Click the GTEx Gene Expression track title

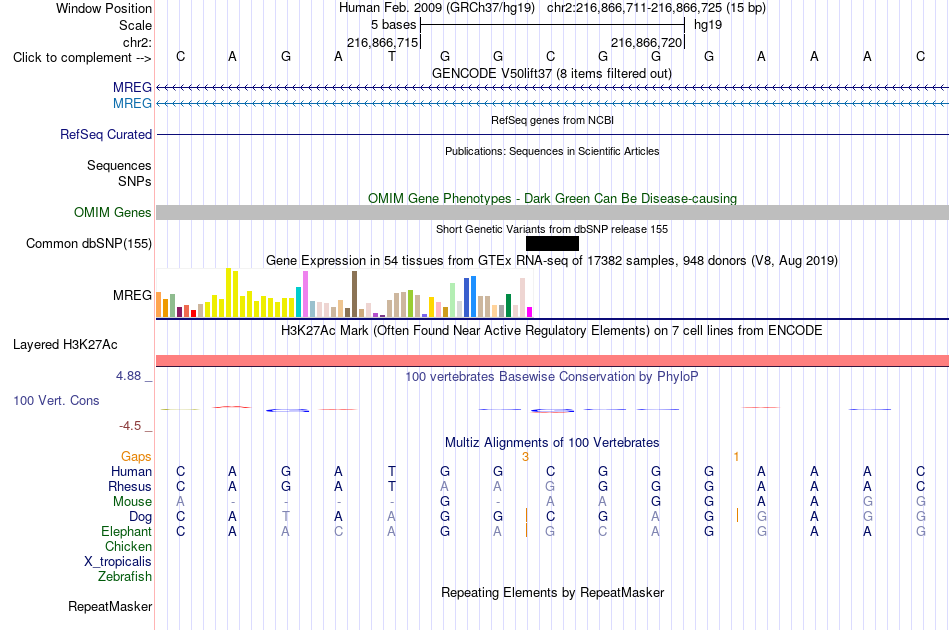click(x=552, y=260)
